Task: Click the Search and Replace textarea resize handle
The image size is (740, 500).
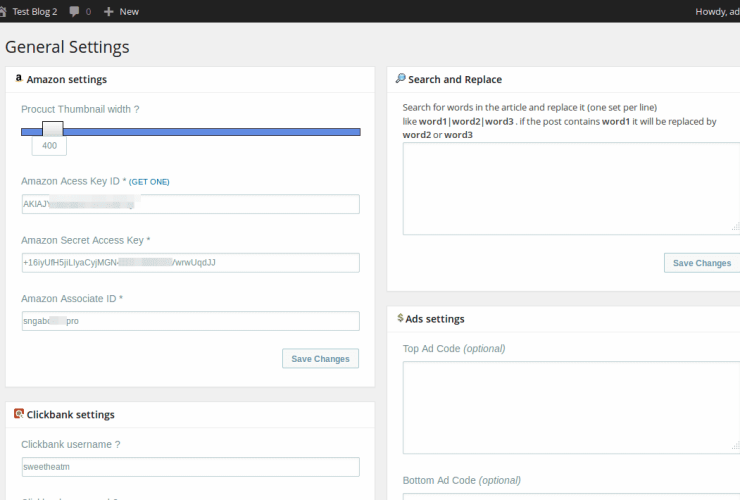Action: click(735, 229)
